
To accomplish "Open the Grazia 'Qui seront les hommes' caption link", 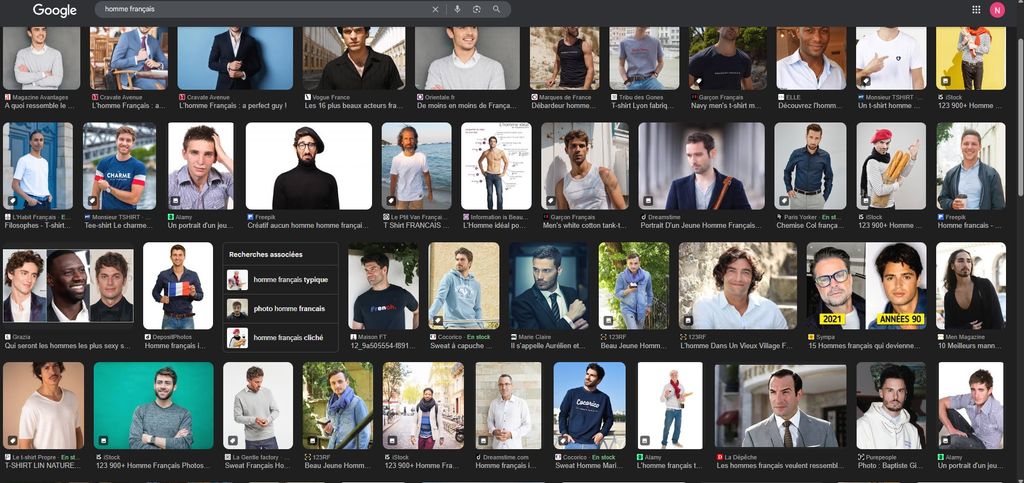I will coord(68,345).
